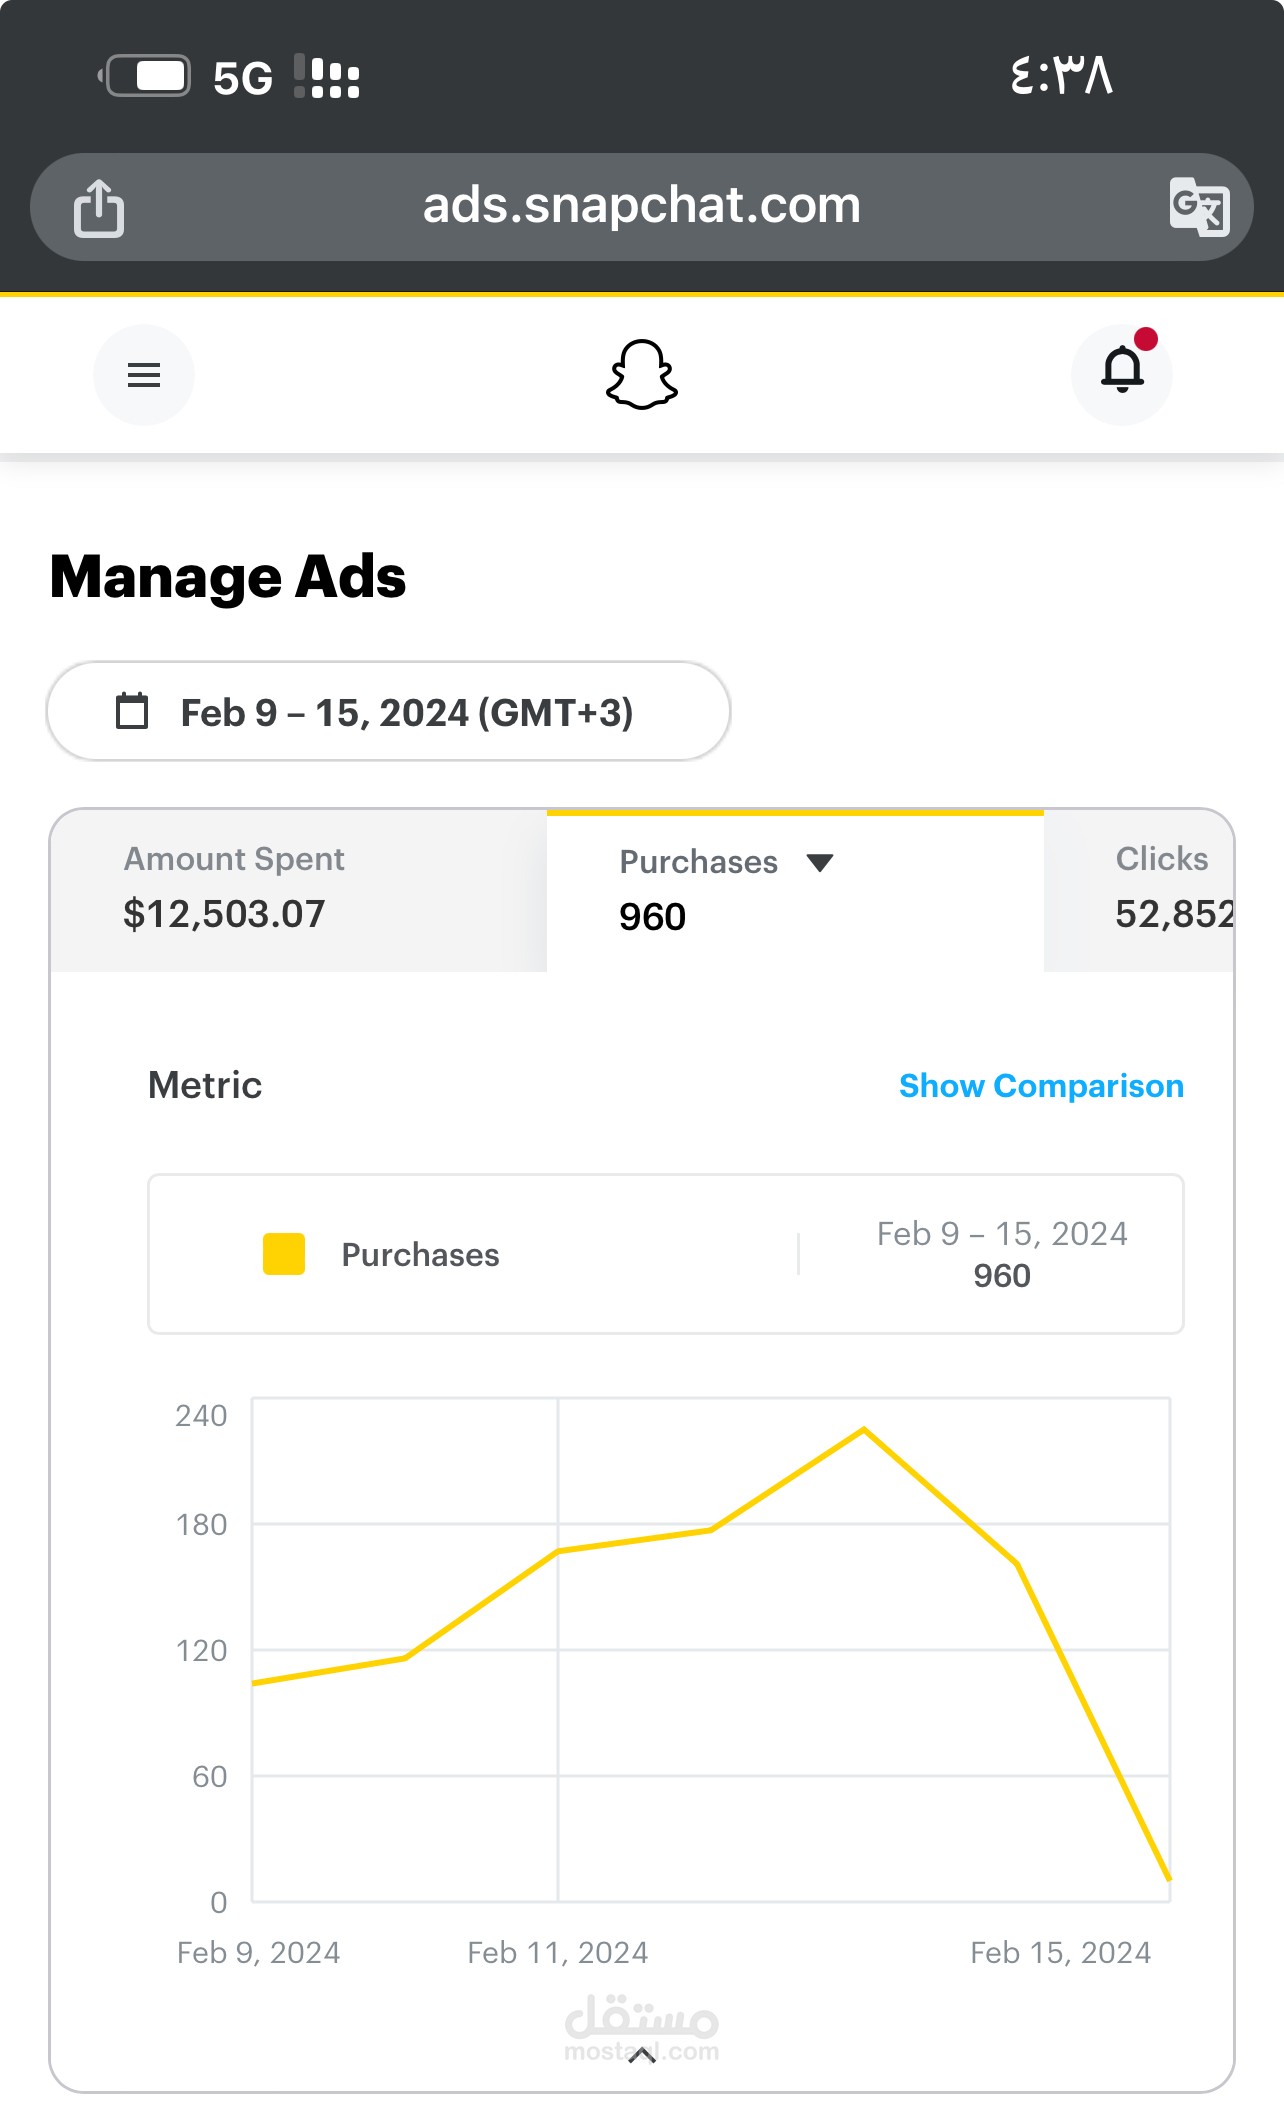The width and height of the screenshot is (1284, 2107).
Task: Click the Feb 11, 2024 chart data point
Action: [x=558, y=1551]
